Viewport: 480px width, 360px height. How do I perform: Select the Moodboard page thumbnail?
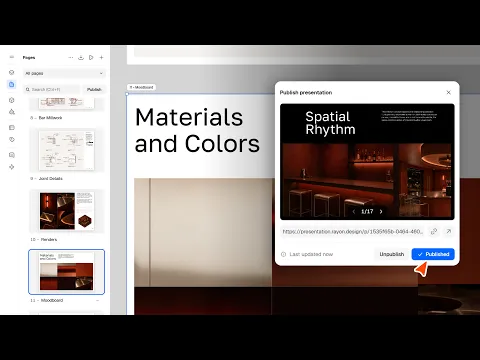(67, 272)
